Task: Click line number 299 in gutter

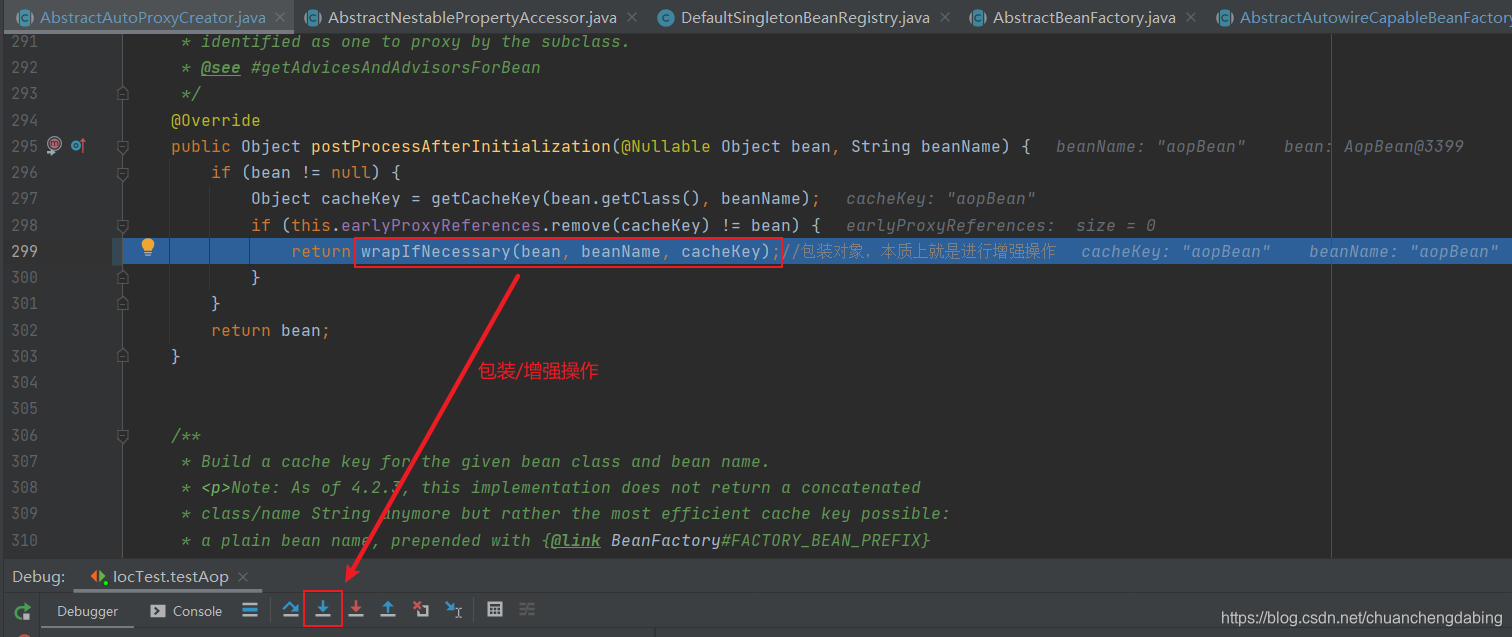Action: (23, 251)
